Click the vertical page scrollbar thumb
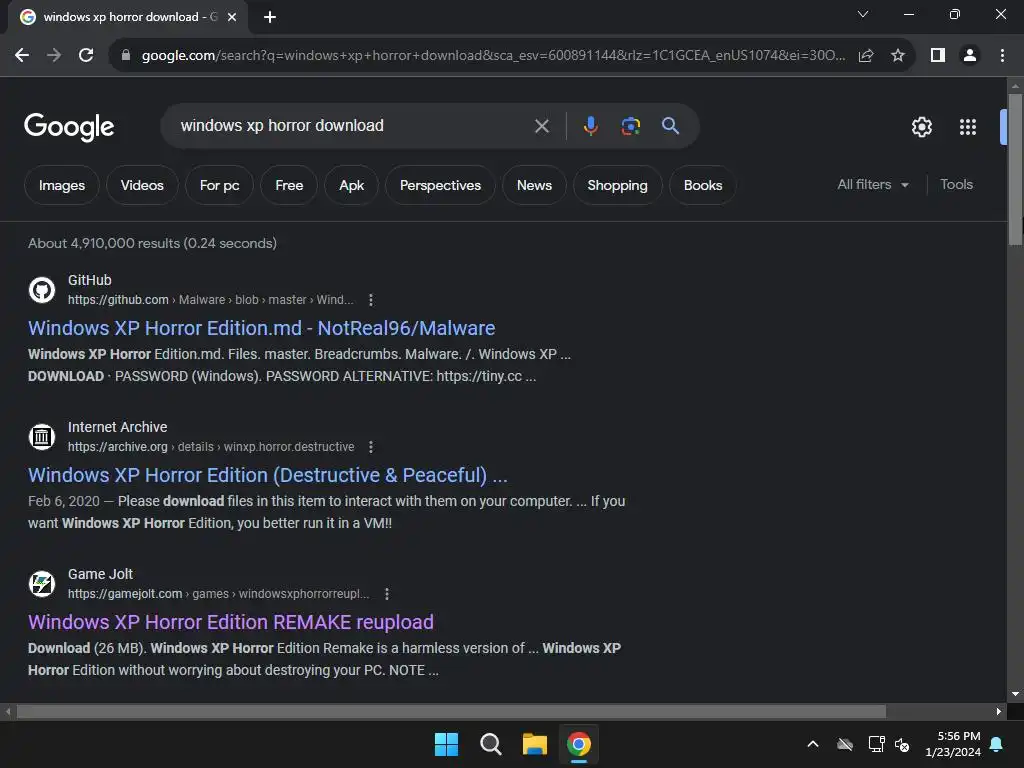Screen dimensions: 1024x768 click(x=1015, y=170)
